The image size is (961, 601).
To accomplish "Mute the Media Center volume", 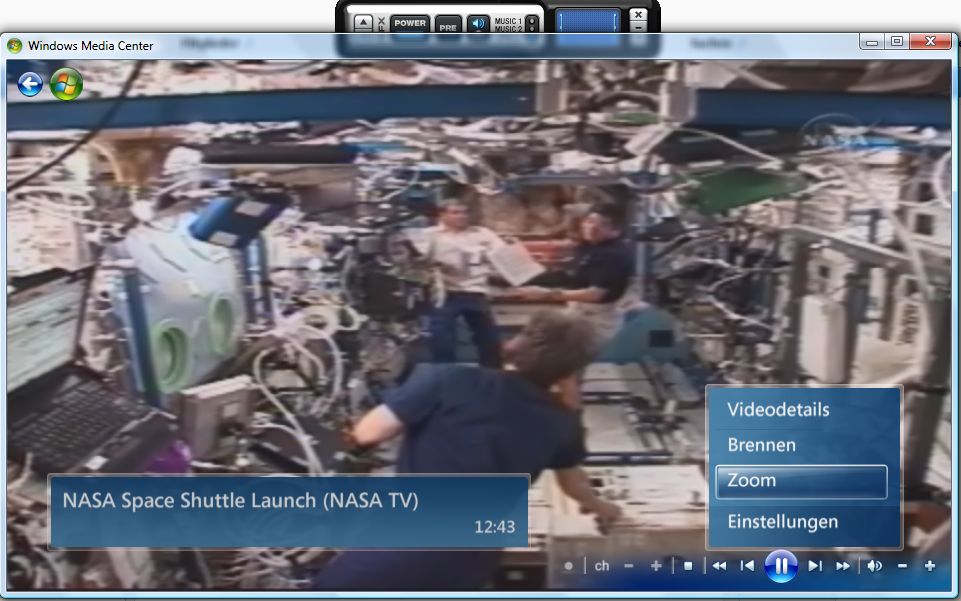I will tap(875, 565).
